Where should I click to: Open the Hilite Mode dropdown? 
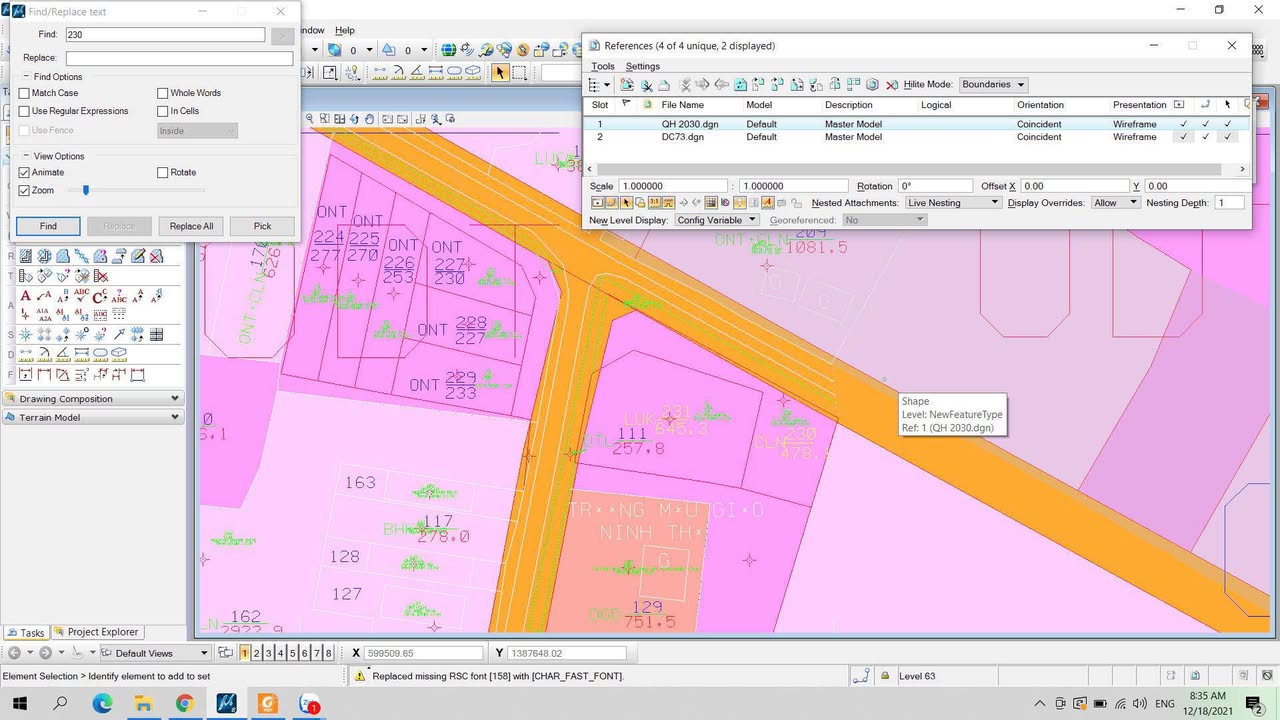[992, 85]
